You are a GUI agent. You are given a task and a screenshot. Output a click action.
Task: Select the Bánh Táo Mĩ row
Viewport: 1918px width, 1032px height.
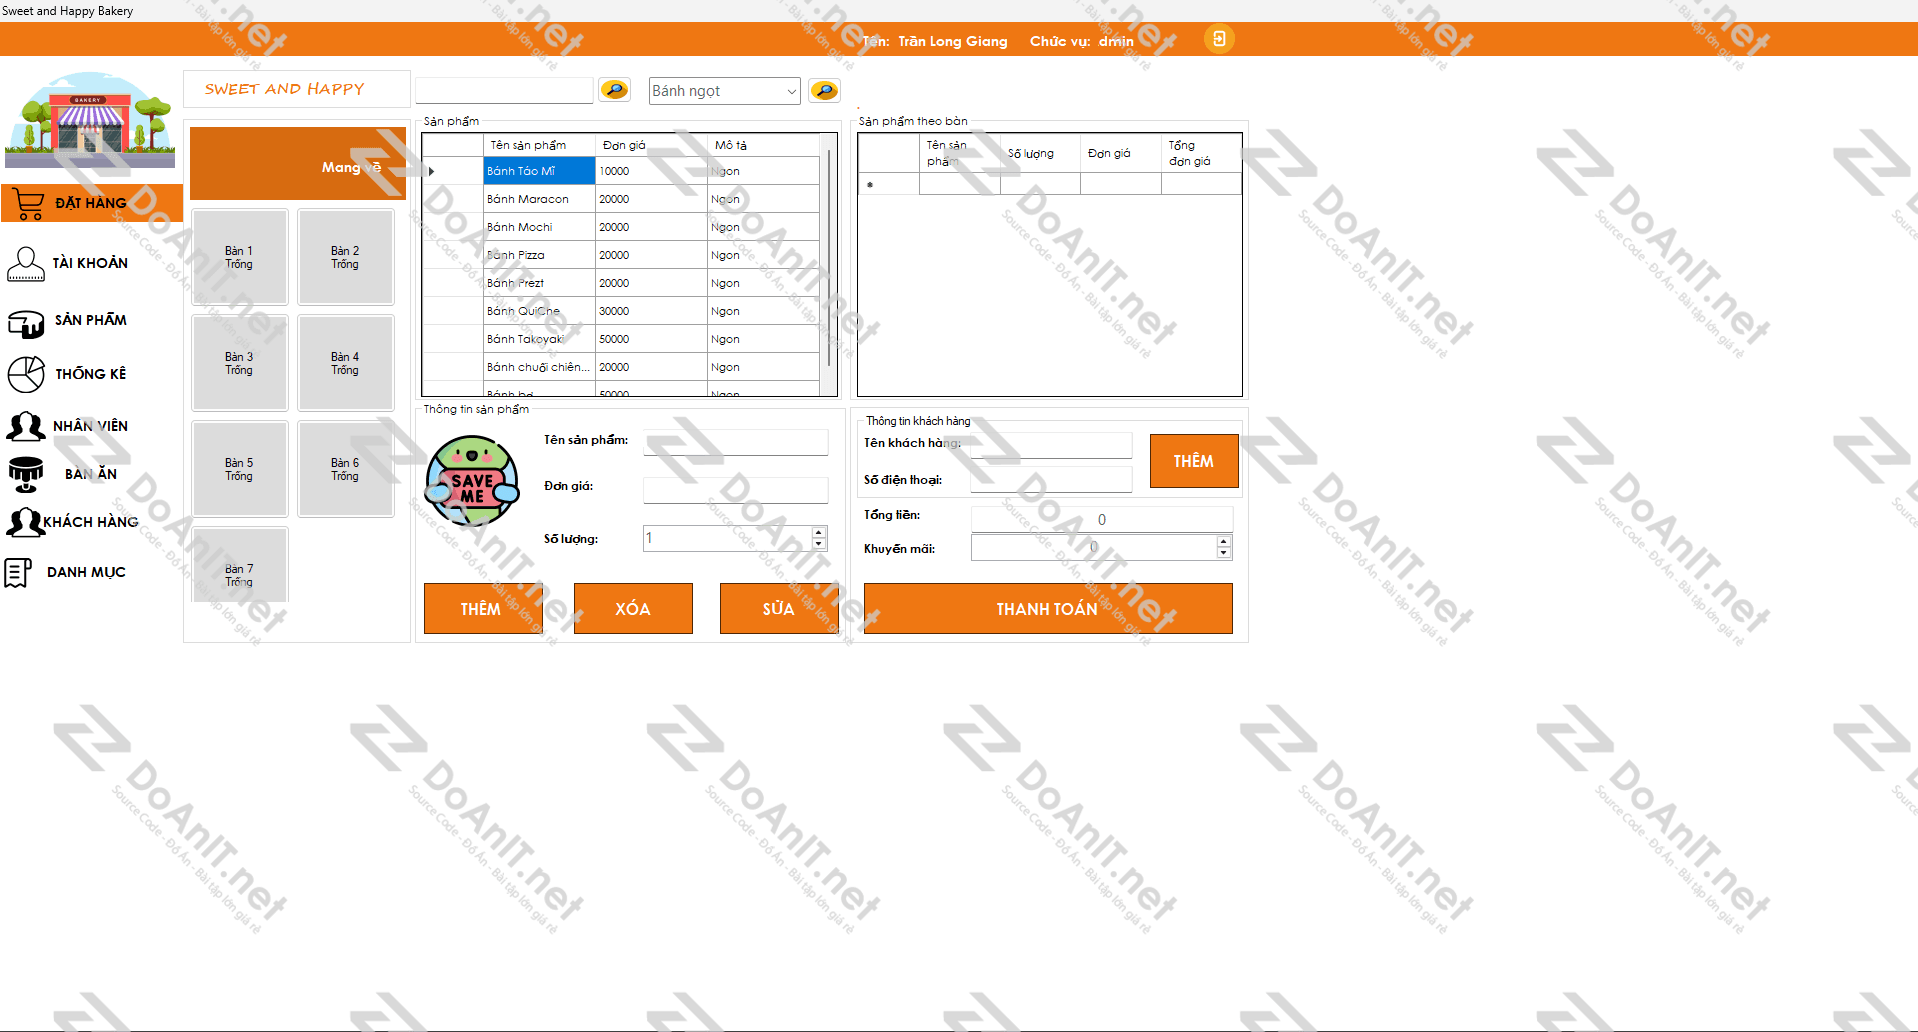tap(620, 171)
